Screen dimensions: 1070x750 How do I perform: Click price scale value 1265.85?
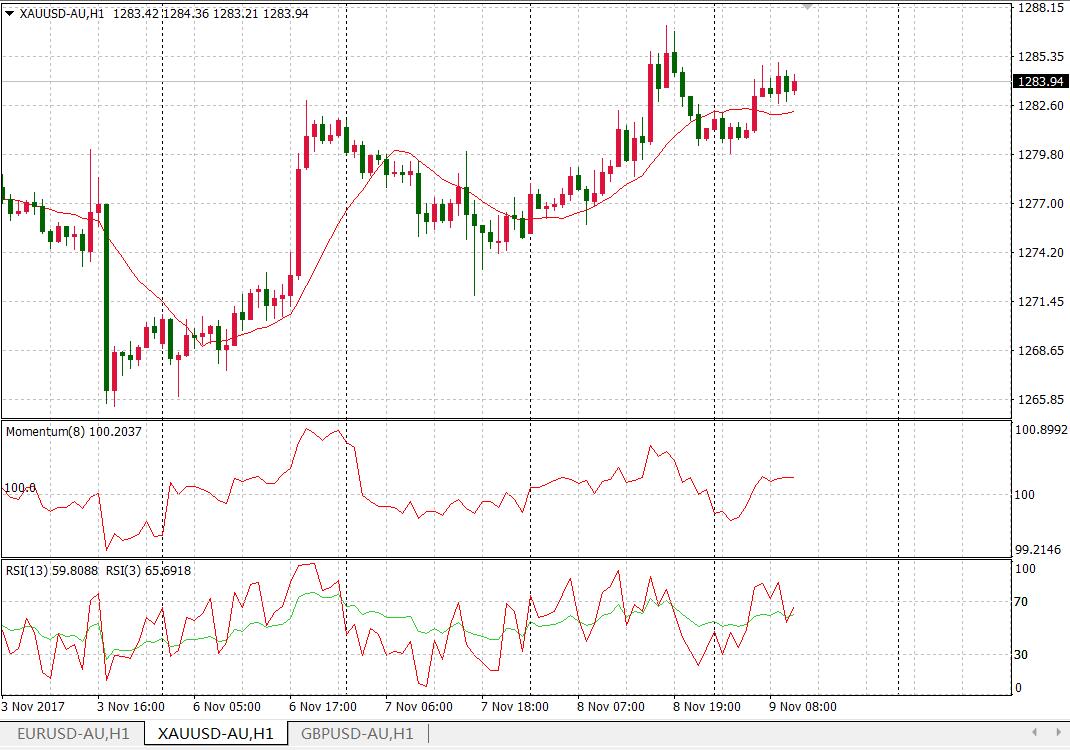pyautogui.click(x=1041, y=400)
